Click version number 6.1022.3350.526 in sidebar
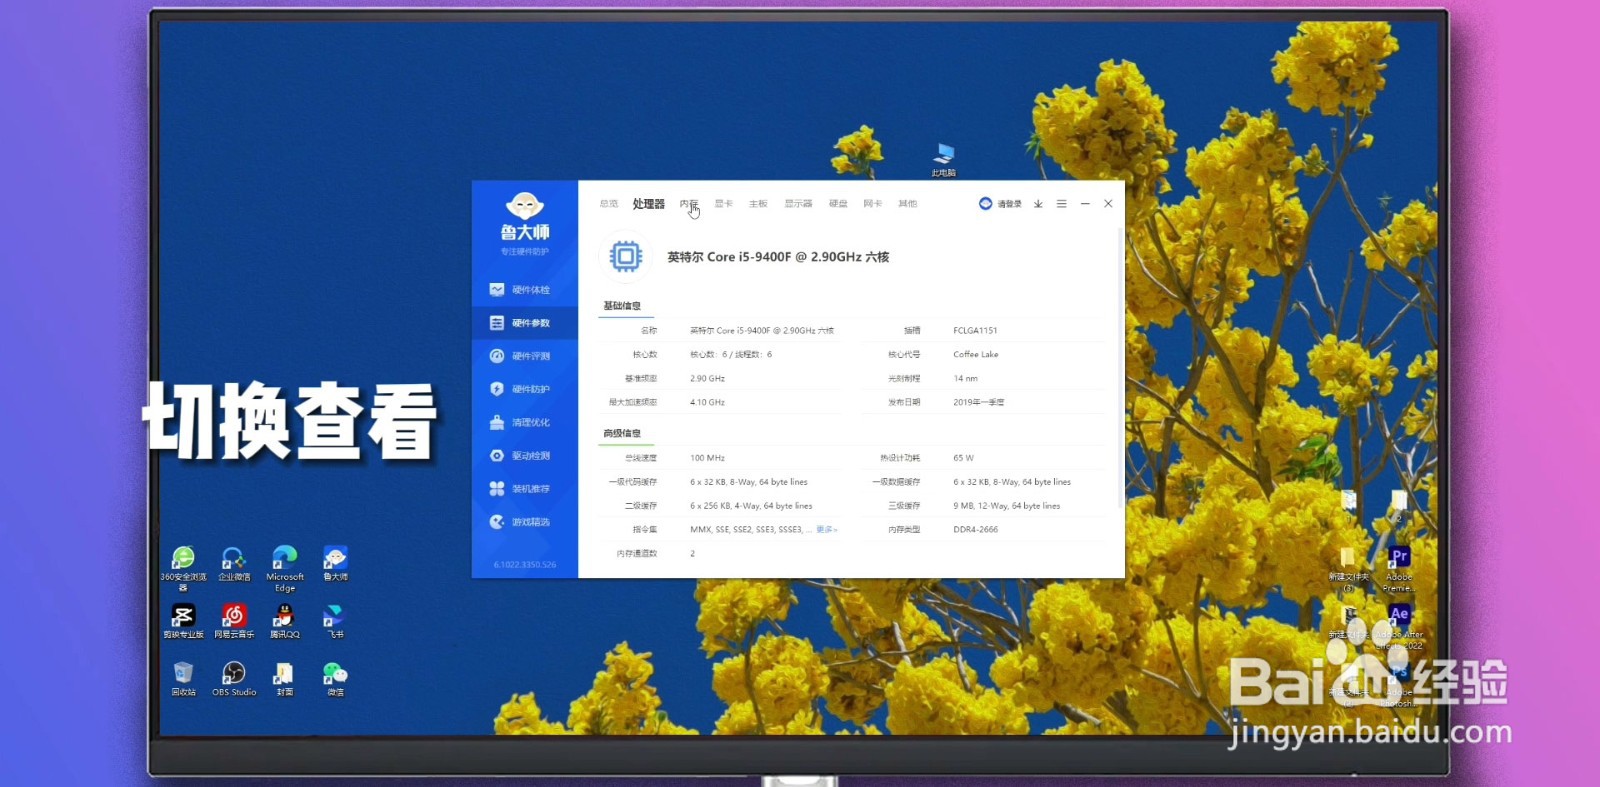The width and height of the screenshot is (1600, 787). click(525, 565)
